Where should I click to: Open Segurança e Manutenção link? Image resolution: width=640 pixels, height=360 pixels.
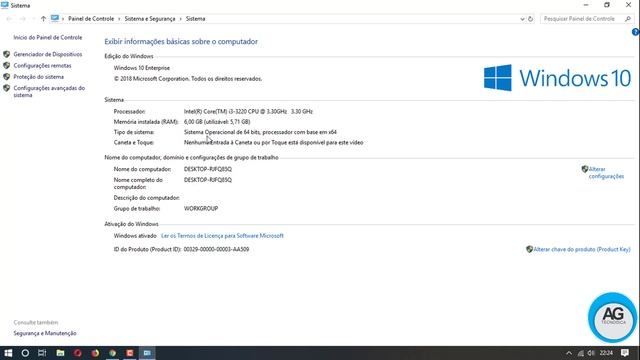coord(45,333)
